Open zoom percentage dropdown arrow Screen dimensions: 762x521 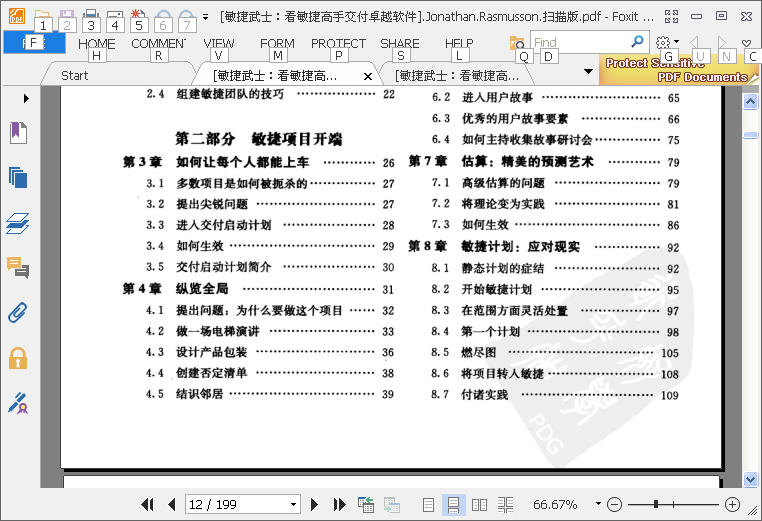click(598, 504)
